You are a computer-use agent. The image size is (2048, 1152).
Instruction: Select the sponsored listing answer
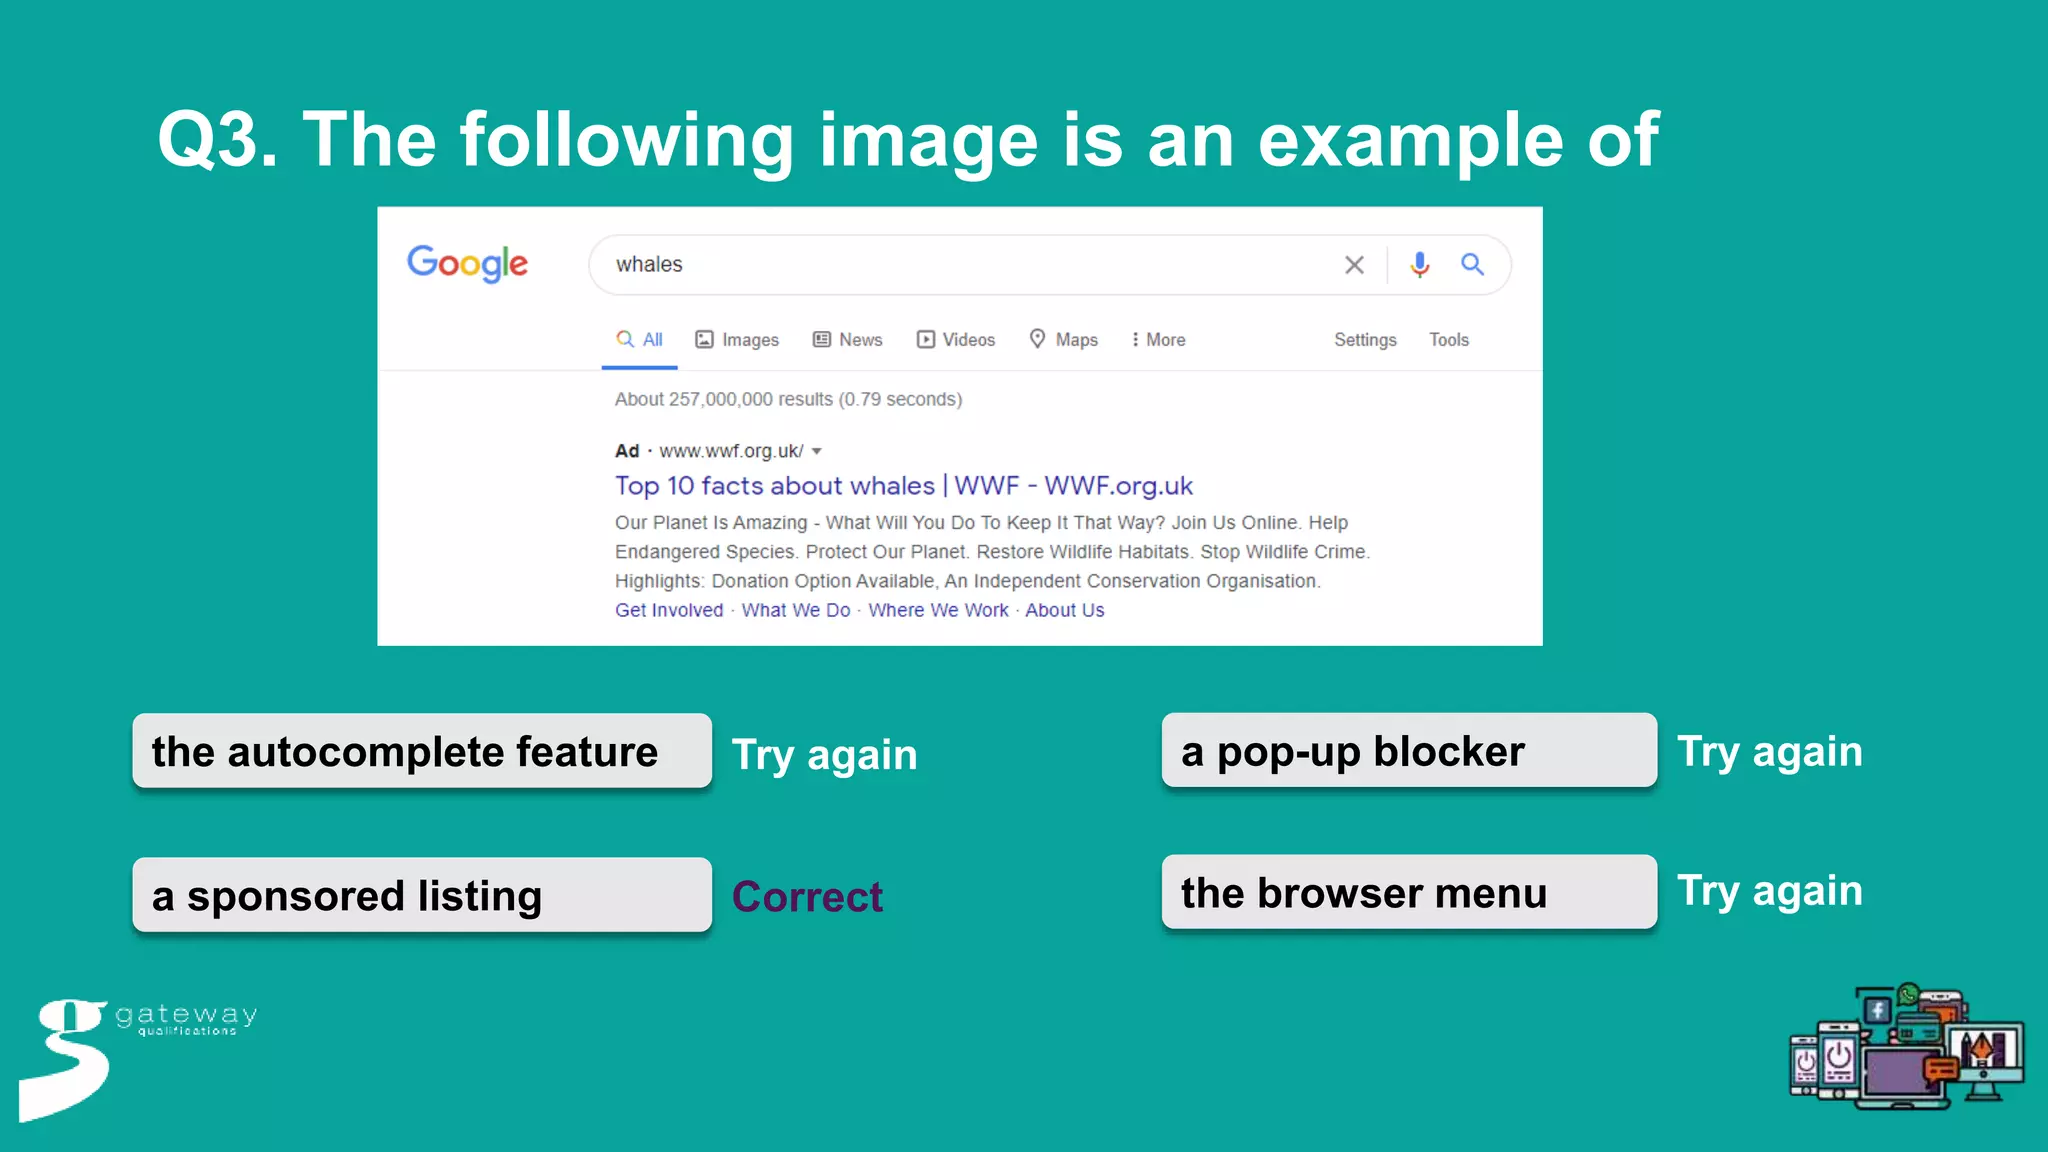pyautogui.click(x=421, y=895)
